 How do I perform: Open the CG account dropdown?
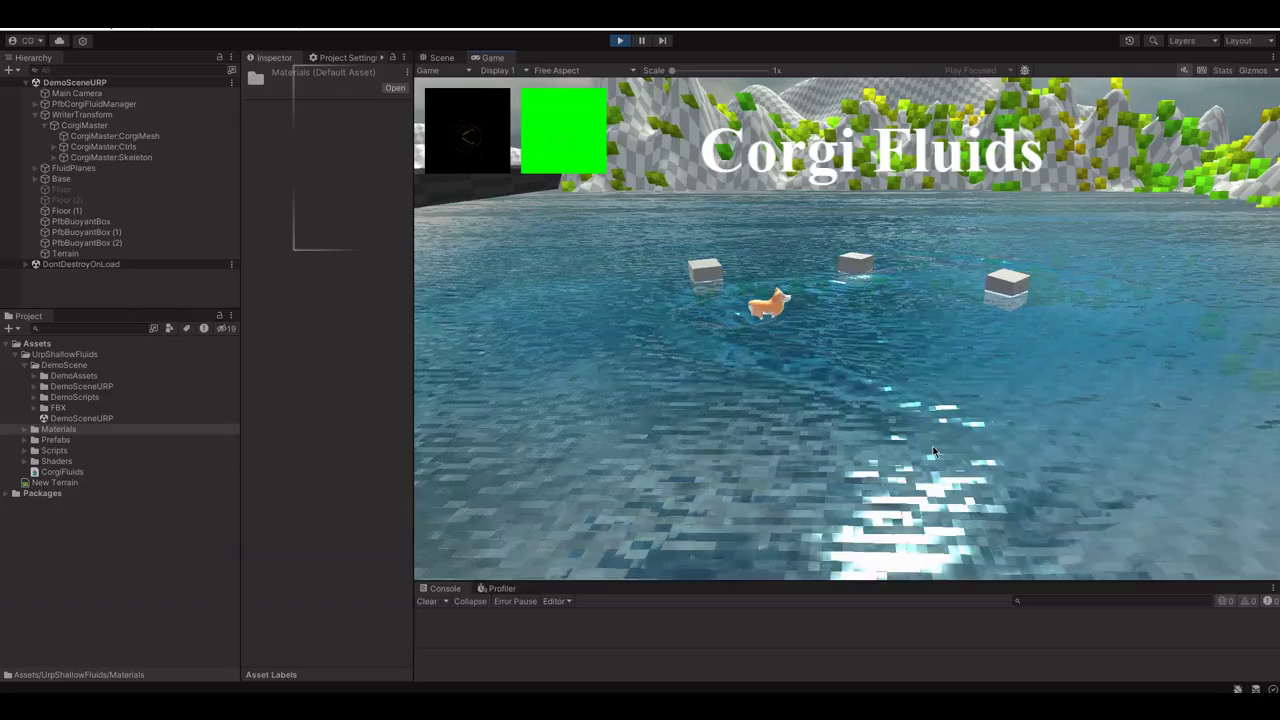point(26,41)
